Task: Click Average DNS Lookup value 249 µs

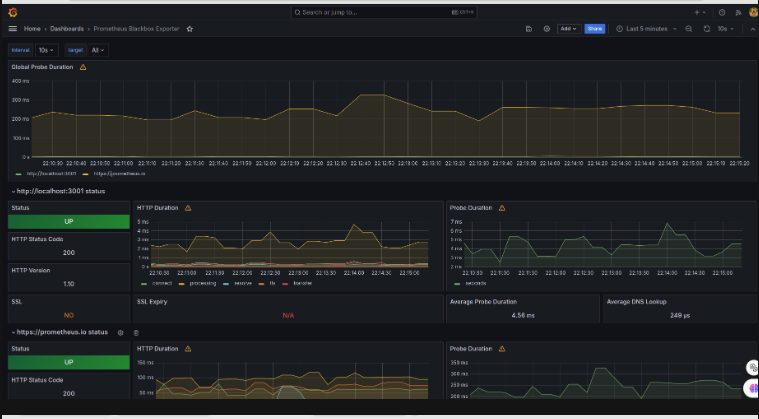Action: tap(680, 315)
